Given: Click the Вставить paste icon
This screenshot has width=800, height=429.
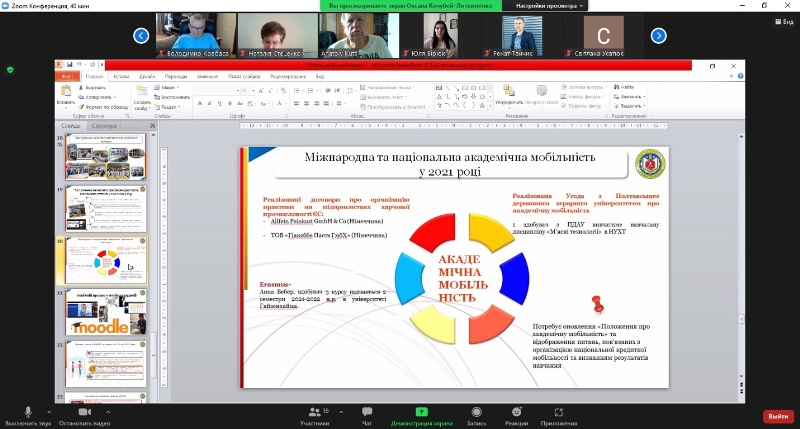Looking at the screenshot, I should tap(66, 91).
